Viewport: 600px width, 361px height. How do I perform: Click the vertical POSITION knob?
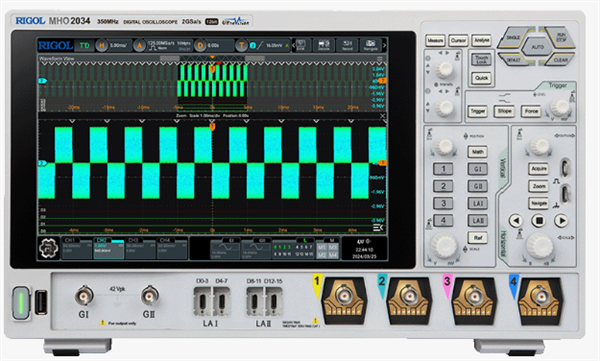(444, 146)
